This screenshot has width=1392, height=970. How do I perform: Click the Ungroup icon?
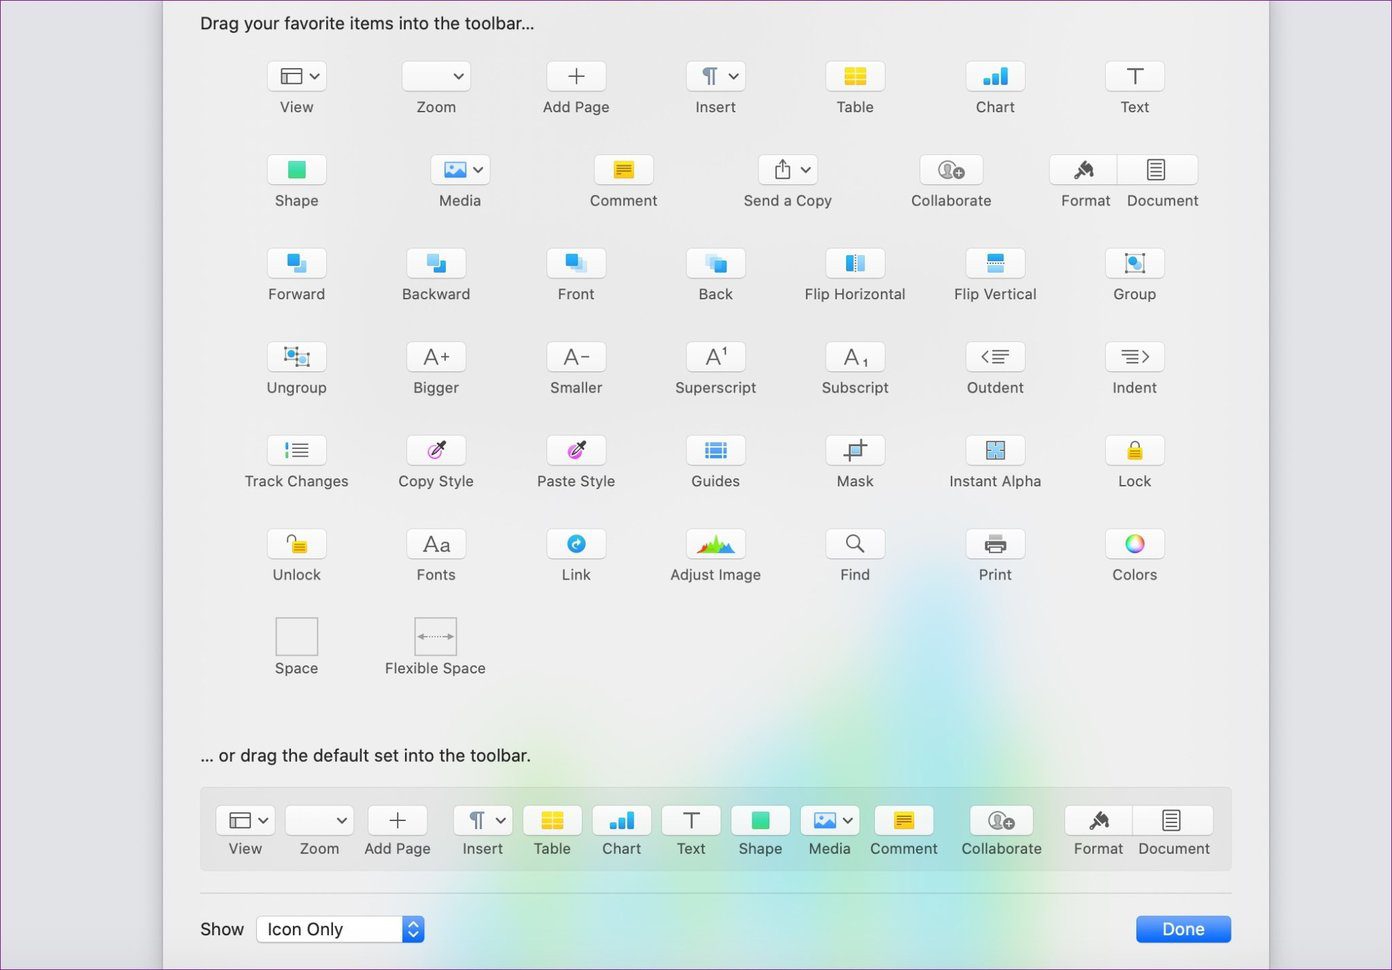[x=297, y=357]
